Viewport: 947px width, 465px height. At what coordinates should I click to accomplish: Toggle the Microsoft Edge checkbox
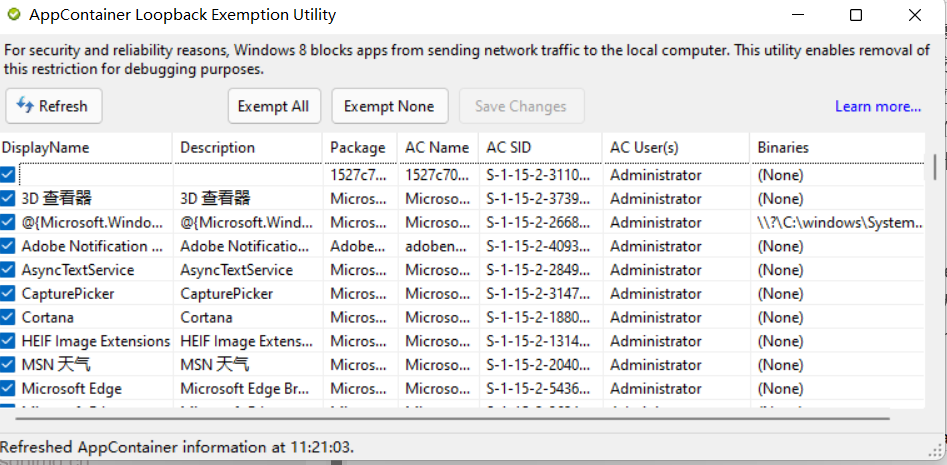click(8, 388)
